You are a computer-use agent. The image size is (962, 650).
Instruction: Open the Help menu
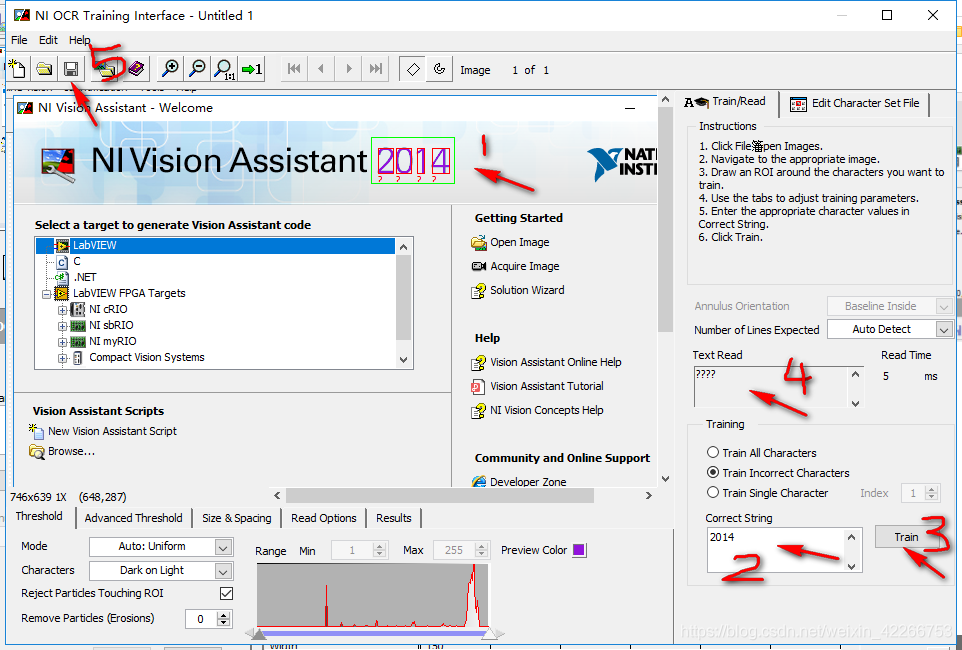tap(79, 40)
